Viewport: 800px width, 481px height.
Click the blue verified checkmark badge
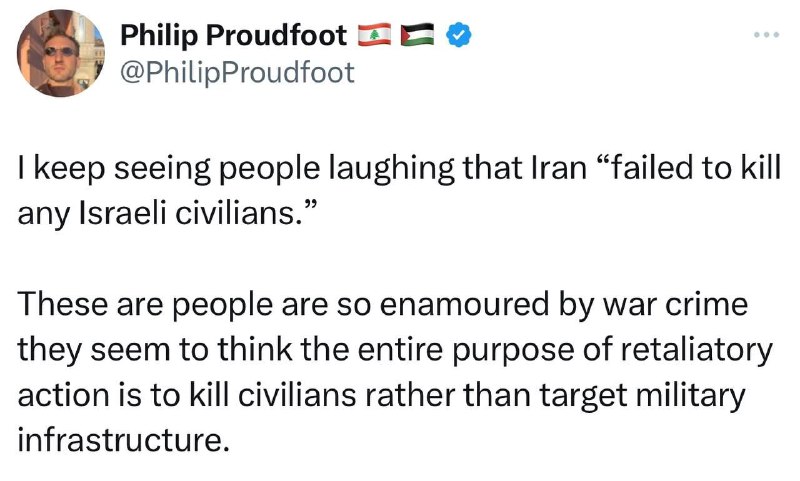[459, 35]
